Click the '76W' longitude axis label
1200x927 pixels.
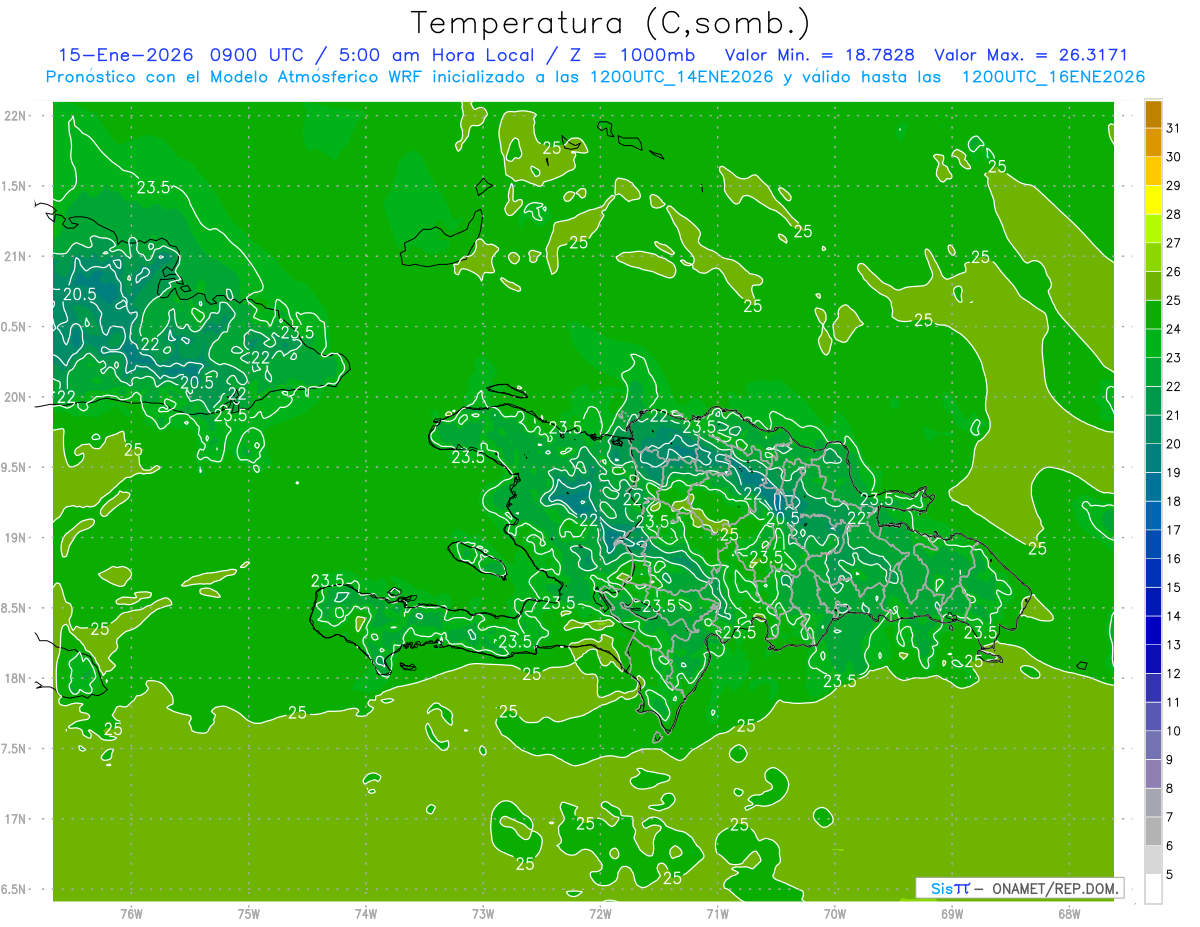coord(131,913)
